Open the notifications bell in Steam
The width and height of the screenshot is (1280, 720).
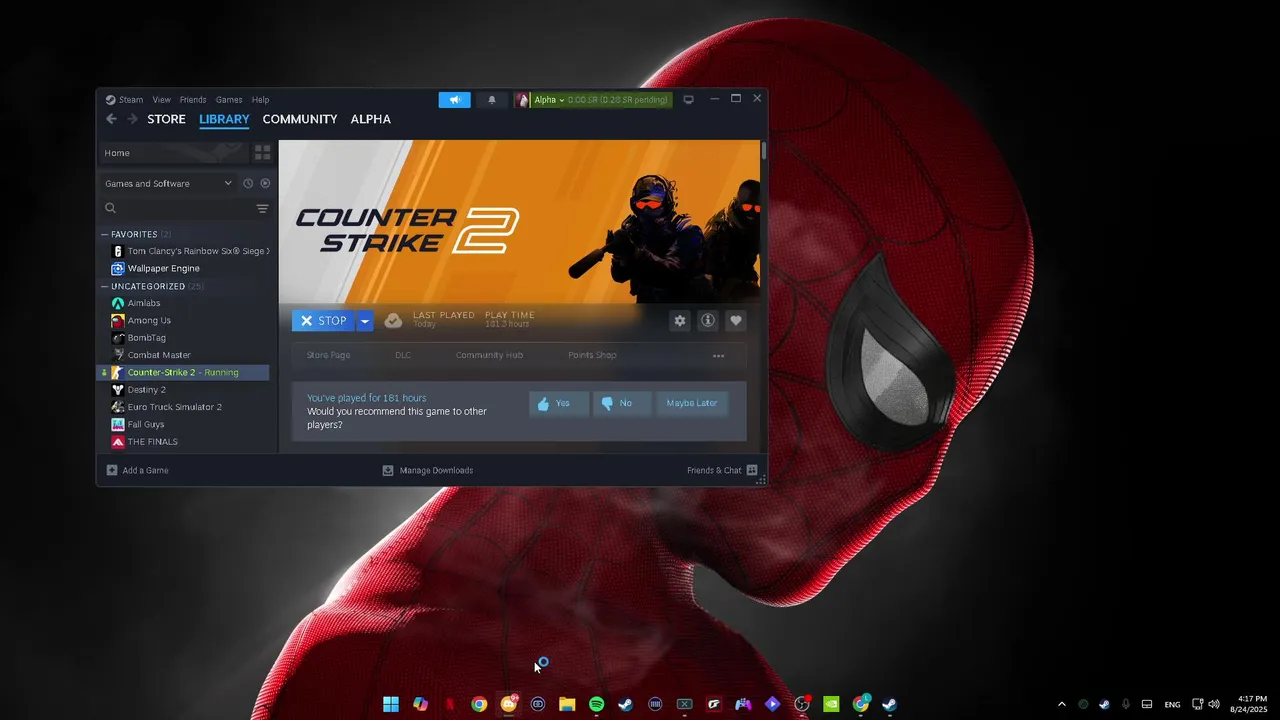tap(491, 100)
